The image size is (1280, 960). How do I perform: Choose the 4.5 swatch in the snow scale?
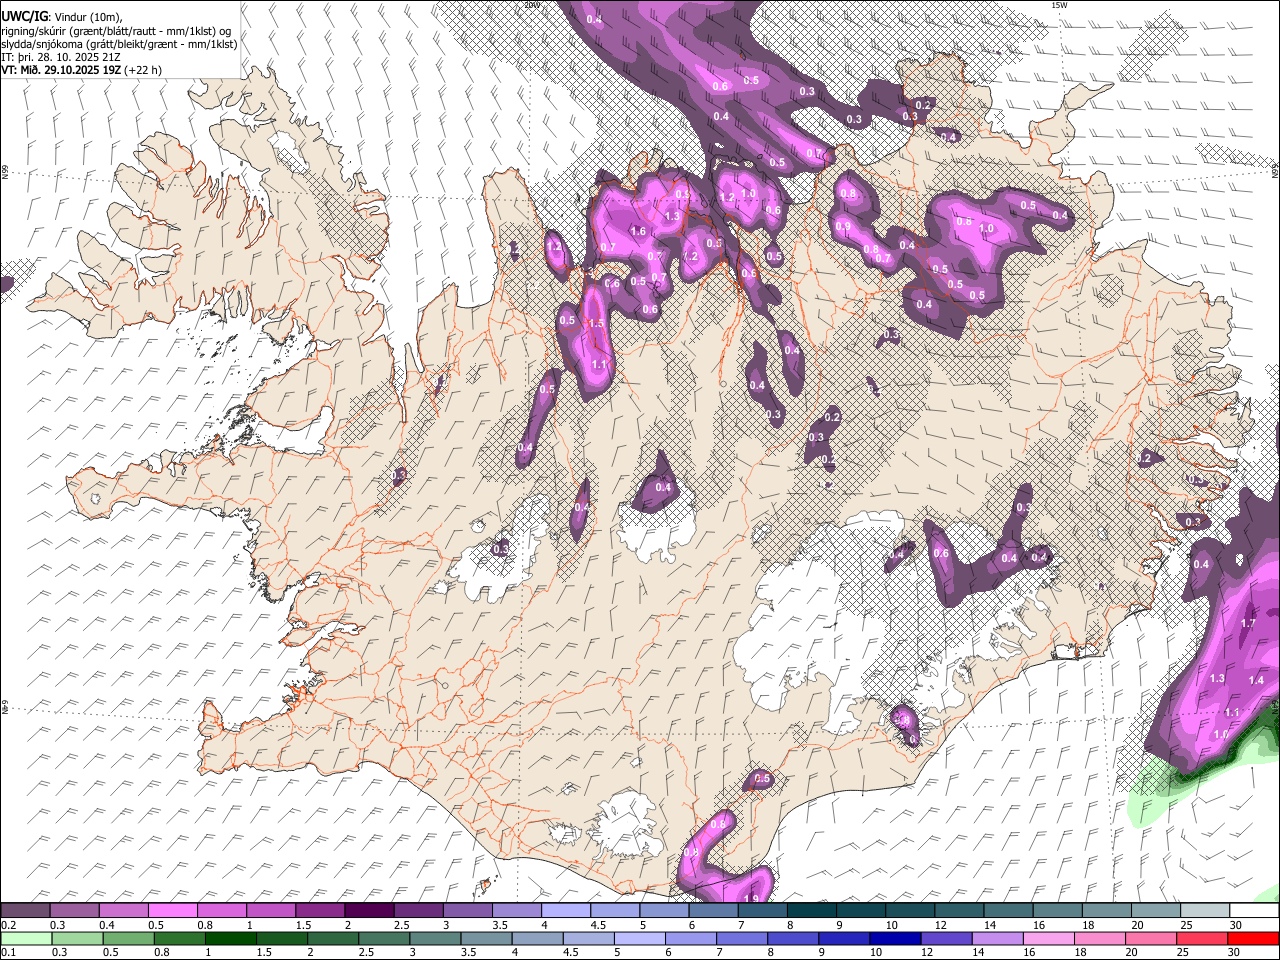coord(615,911)
